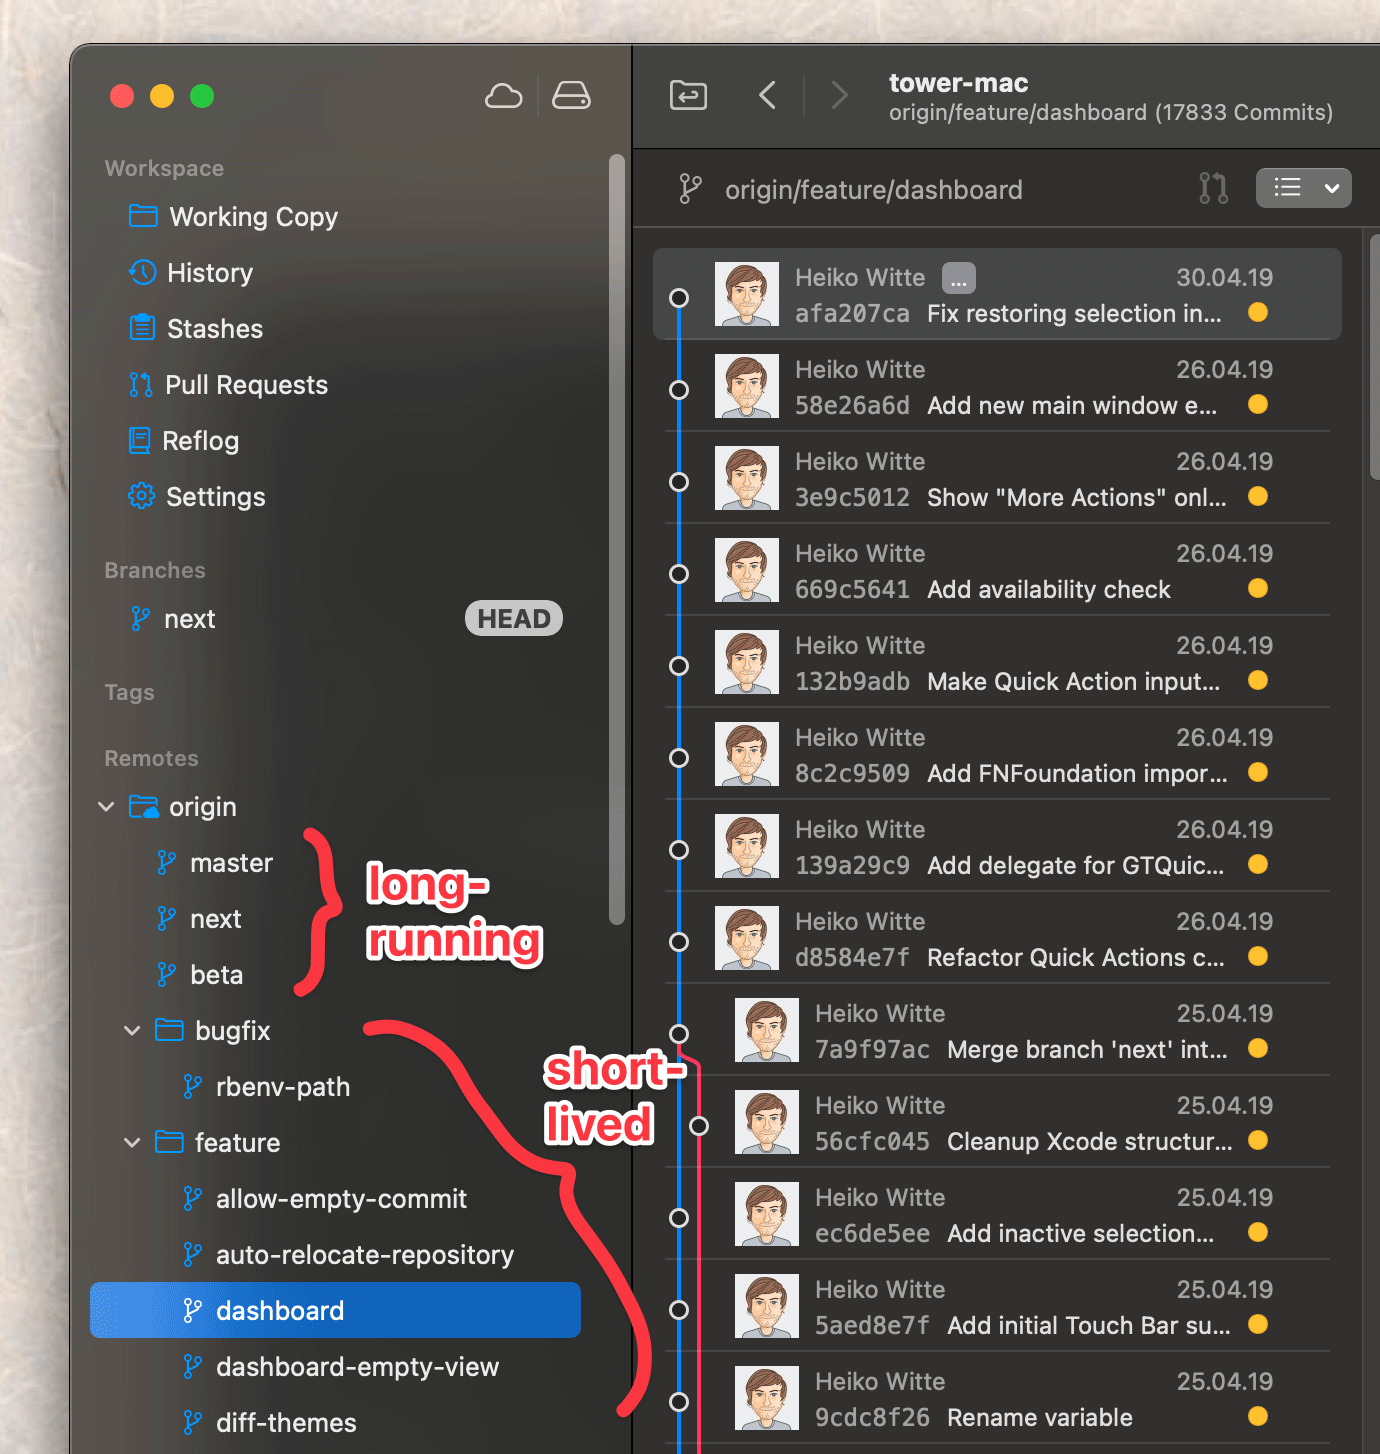The image size is (1380, 1454).
Task: Click the Remotes section header
Action: [151, 758]
